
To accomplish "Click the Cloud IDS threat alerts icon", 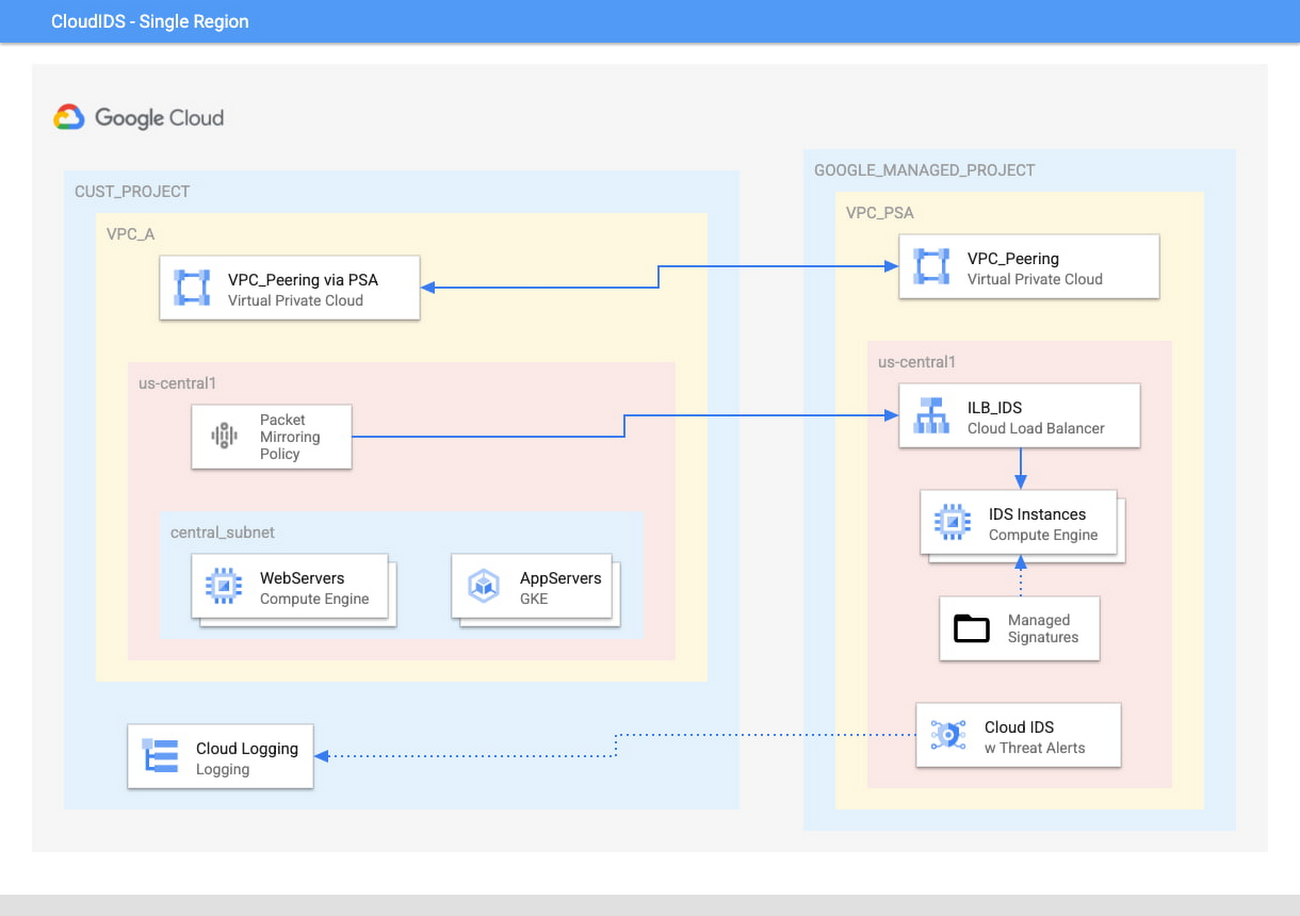I will pyautogui.click(x=946, y=735).
